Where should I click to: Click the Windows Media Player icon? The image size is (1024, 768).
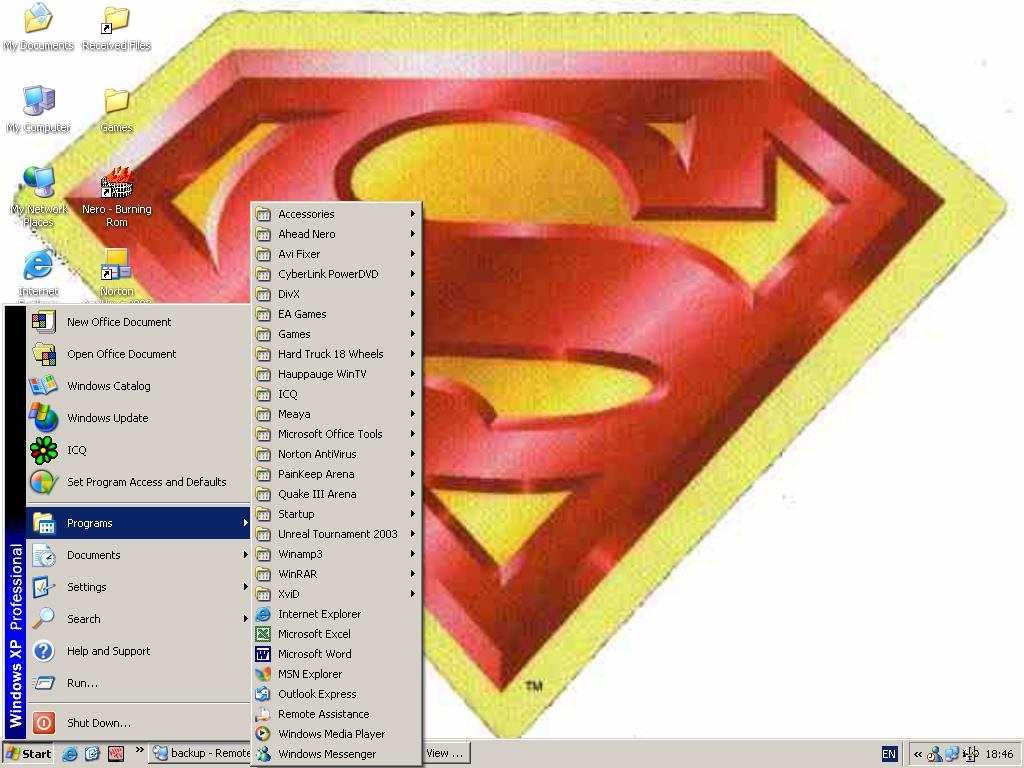pyautogui.click(x=263, y=734)
